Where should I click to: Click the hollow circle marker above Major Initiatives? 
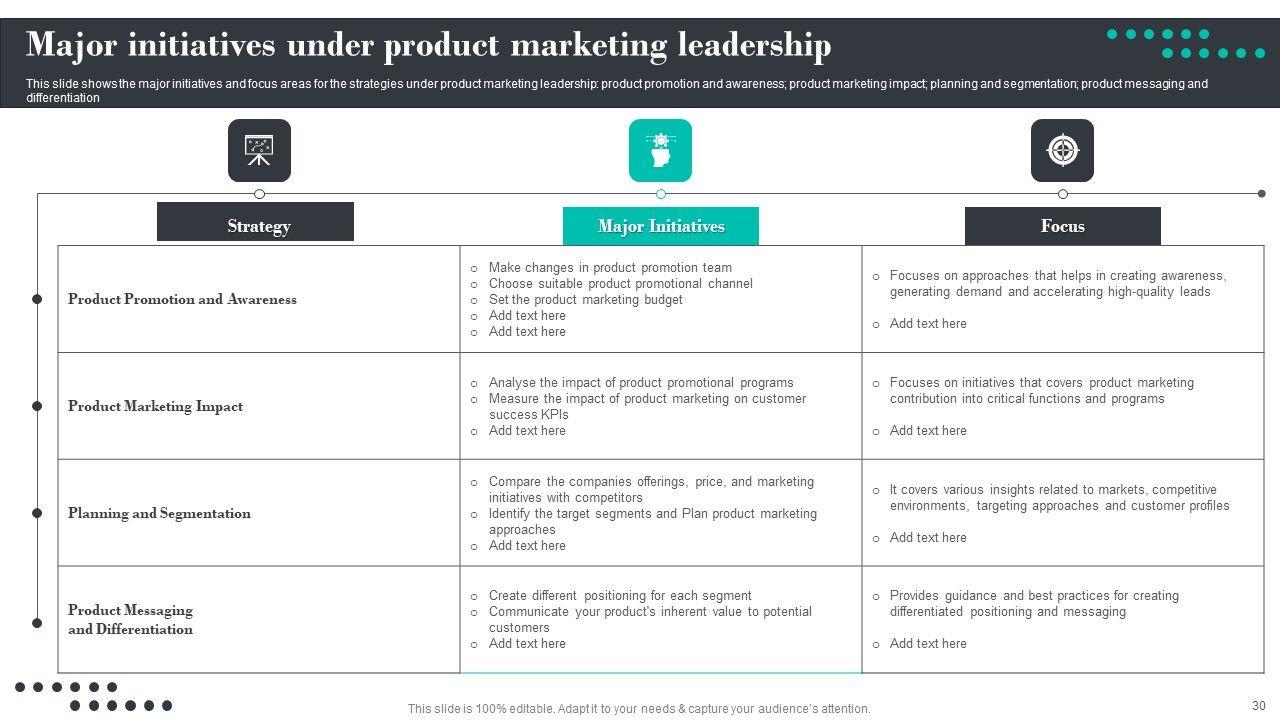point(661,194)
